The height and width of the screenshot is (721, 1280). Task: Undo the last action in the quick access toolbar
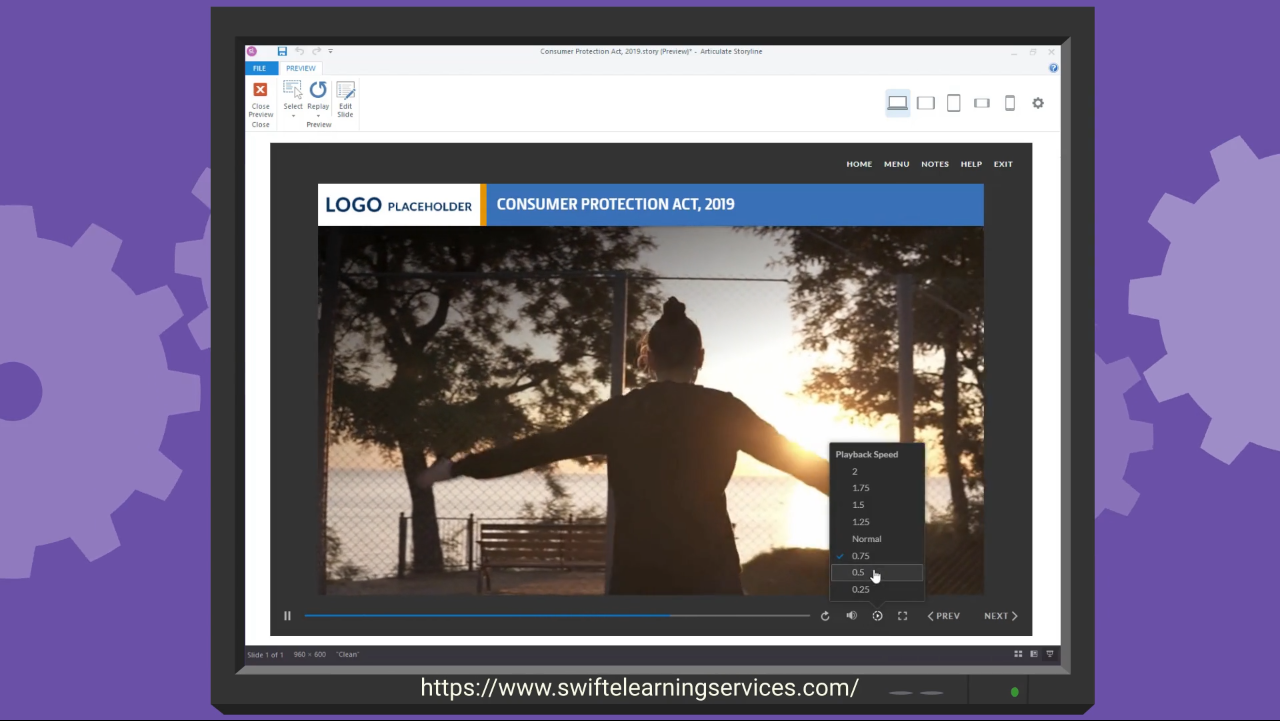tap(299, 51)
